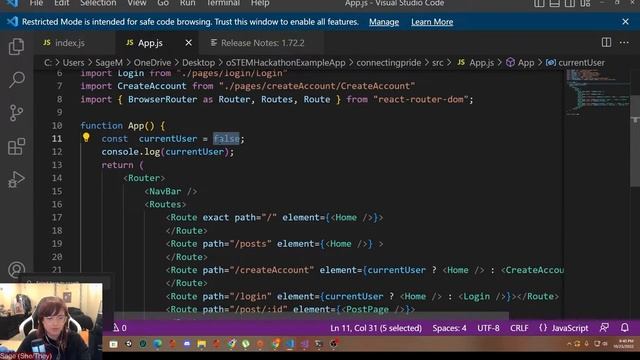Expand 'Users' breadcrumb segment
The height and width of the screenshot is (360, 640).
point(73,63)
